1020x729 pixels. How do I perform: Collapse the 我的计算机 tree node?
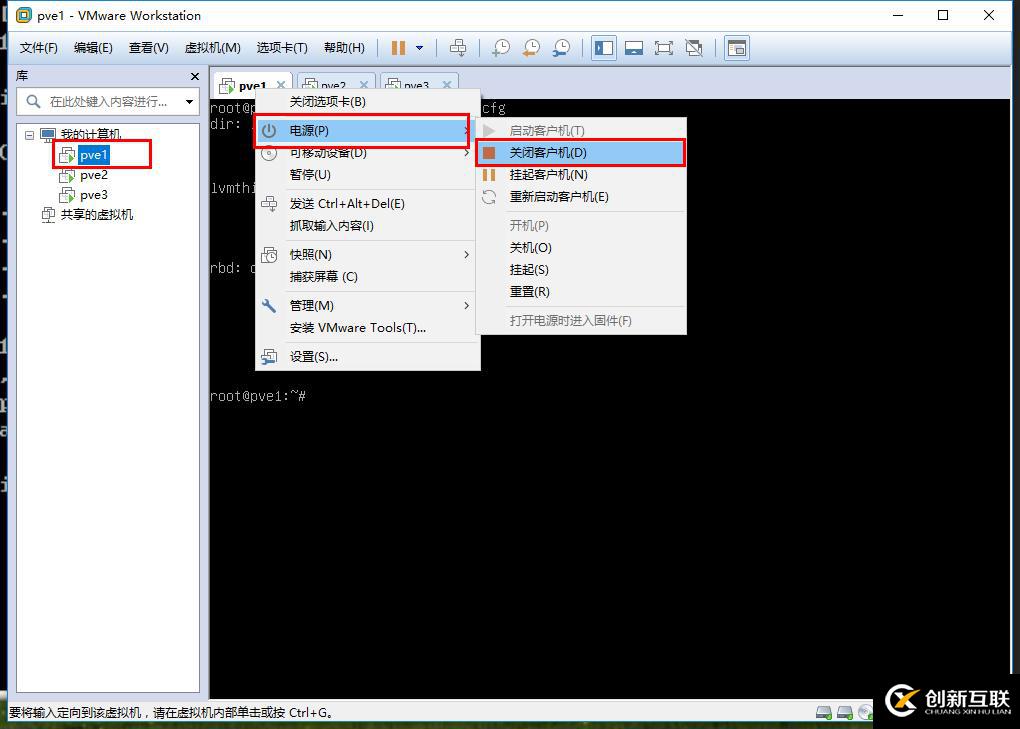(x=30, y=134)
